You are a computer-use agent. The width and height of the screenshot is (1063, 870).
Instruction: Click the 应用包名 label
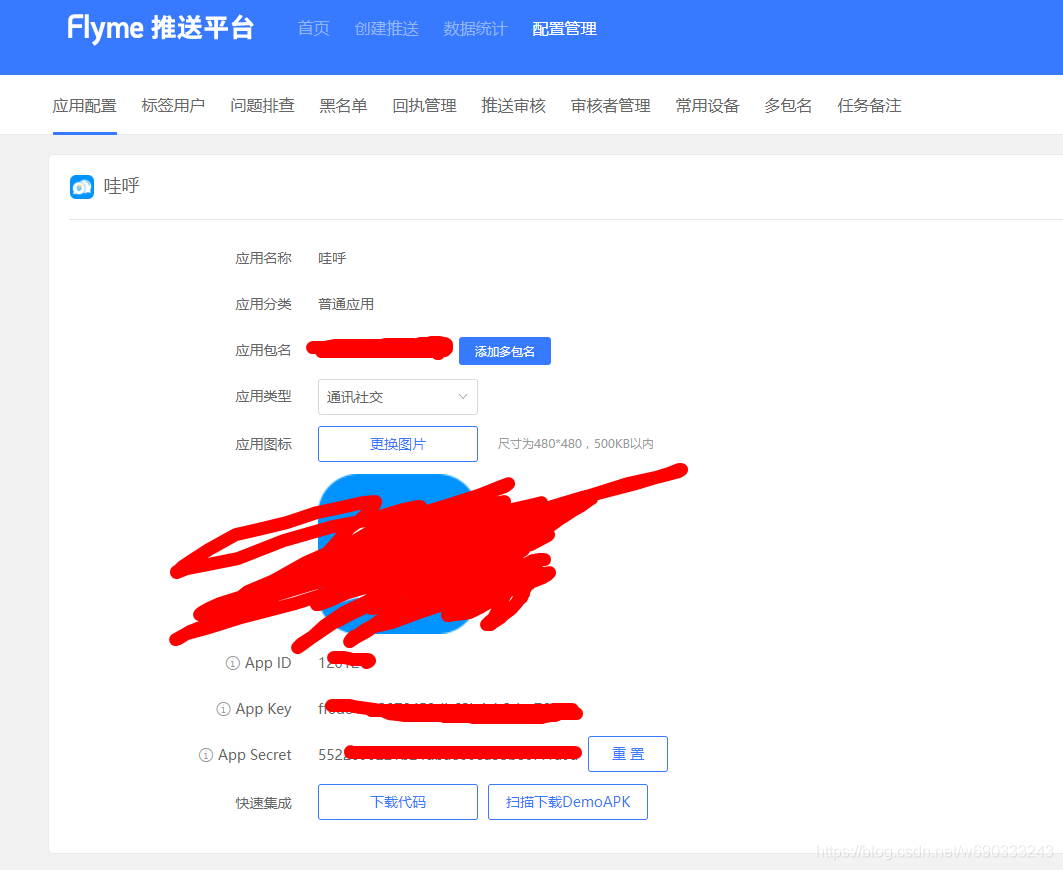pos(263,351)
